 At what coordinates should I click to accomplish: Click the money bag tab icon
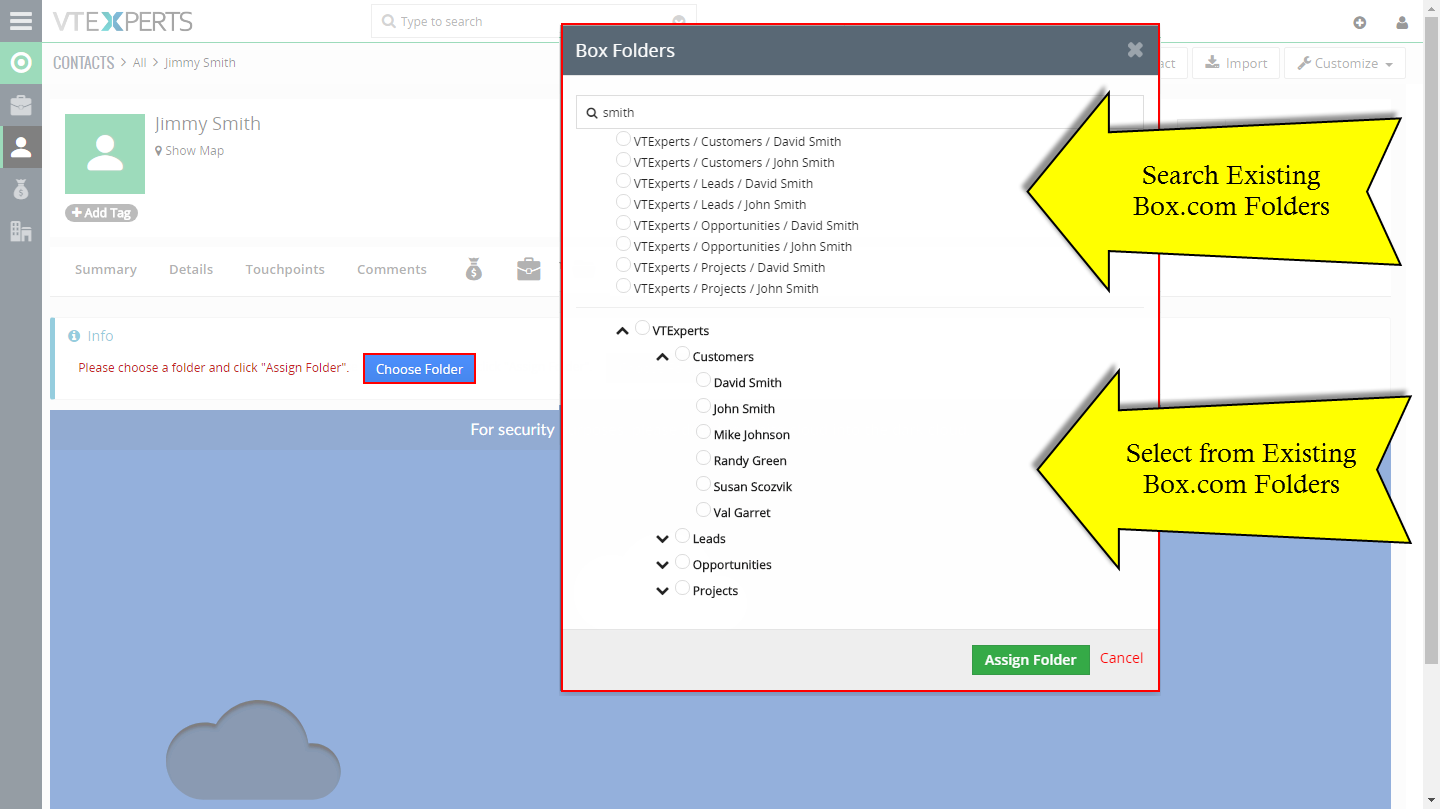(x=474, y=269)
